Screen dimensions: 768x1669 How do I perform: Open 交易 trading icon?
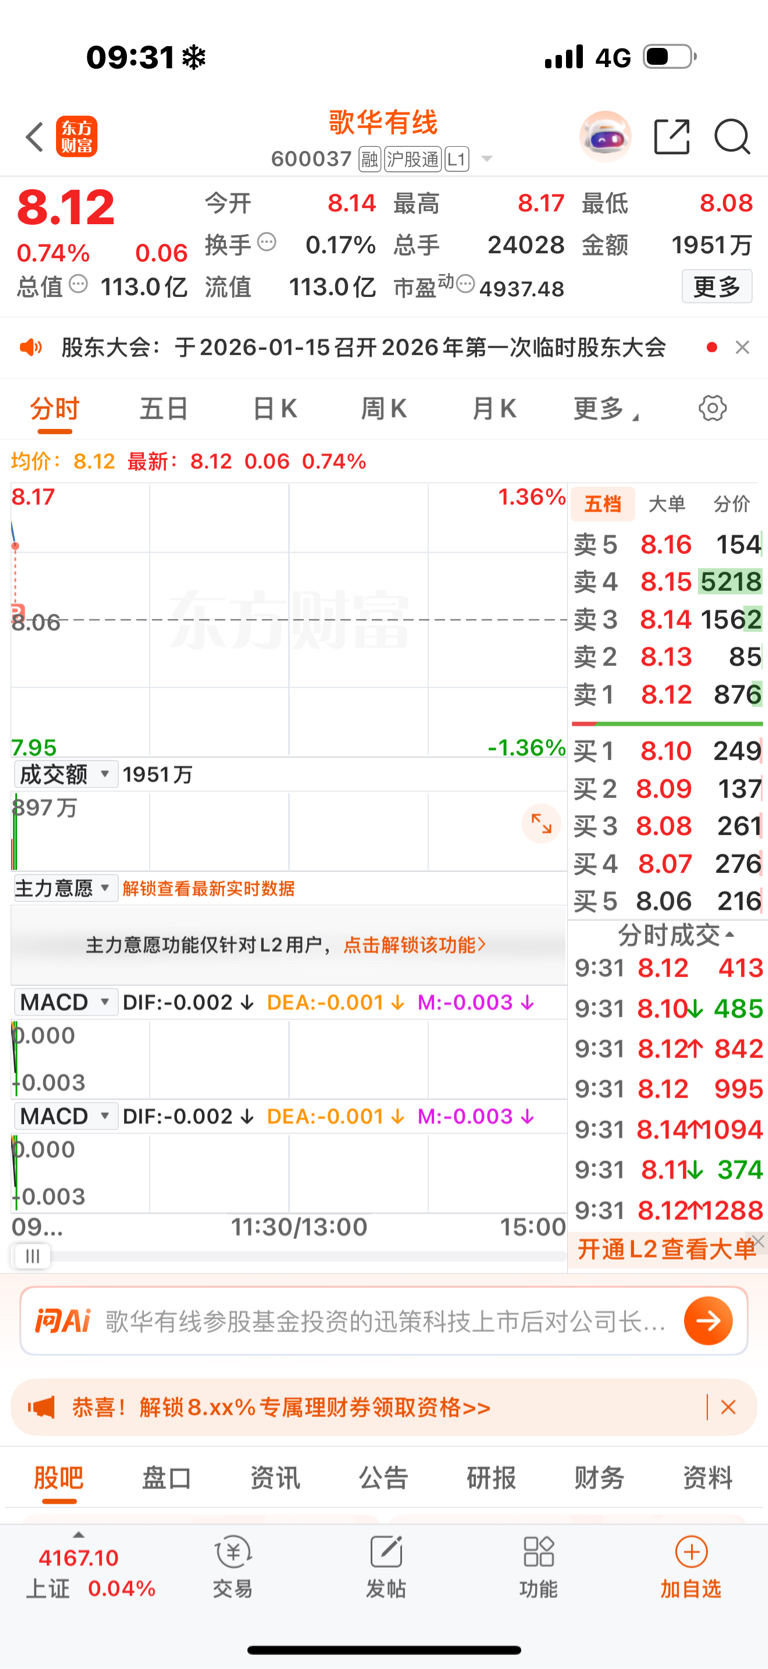[x=233, y=1552]
